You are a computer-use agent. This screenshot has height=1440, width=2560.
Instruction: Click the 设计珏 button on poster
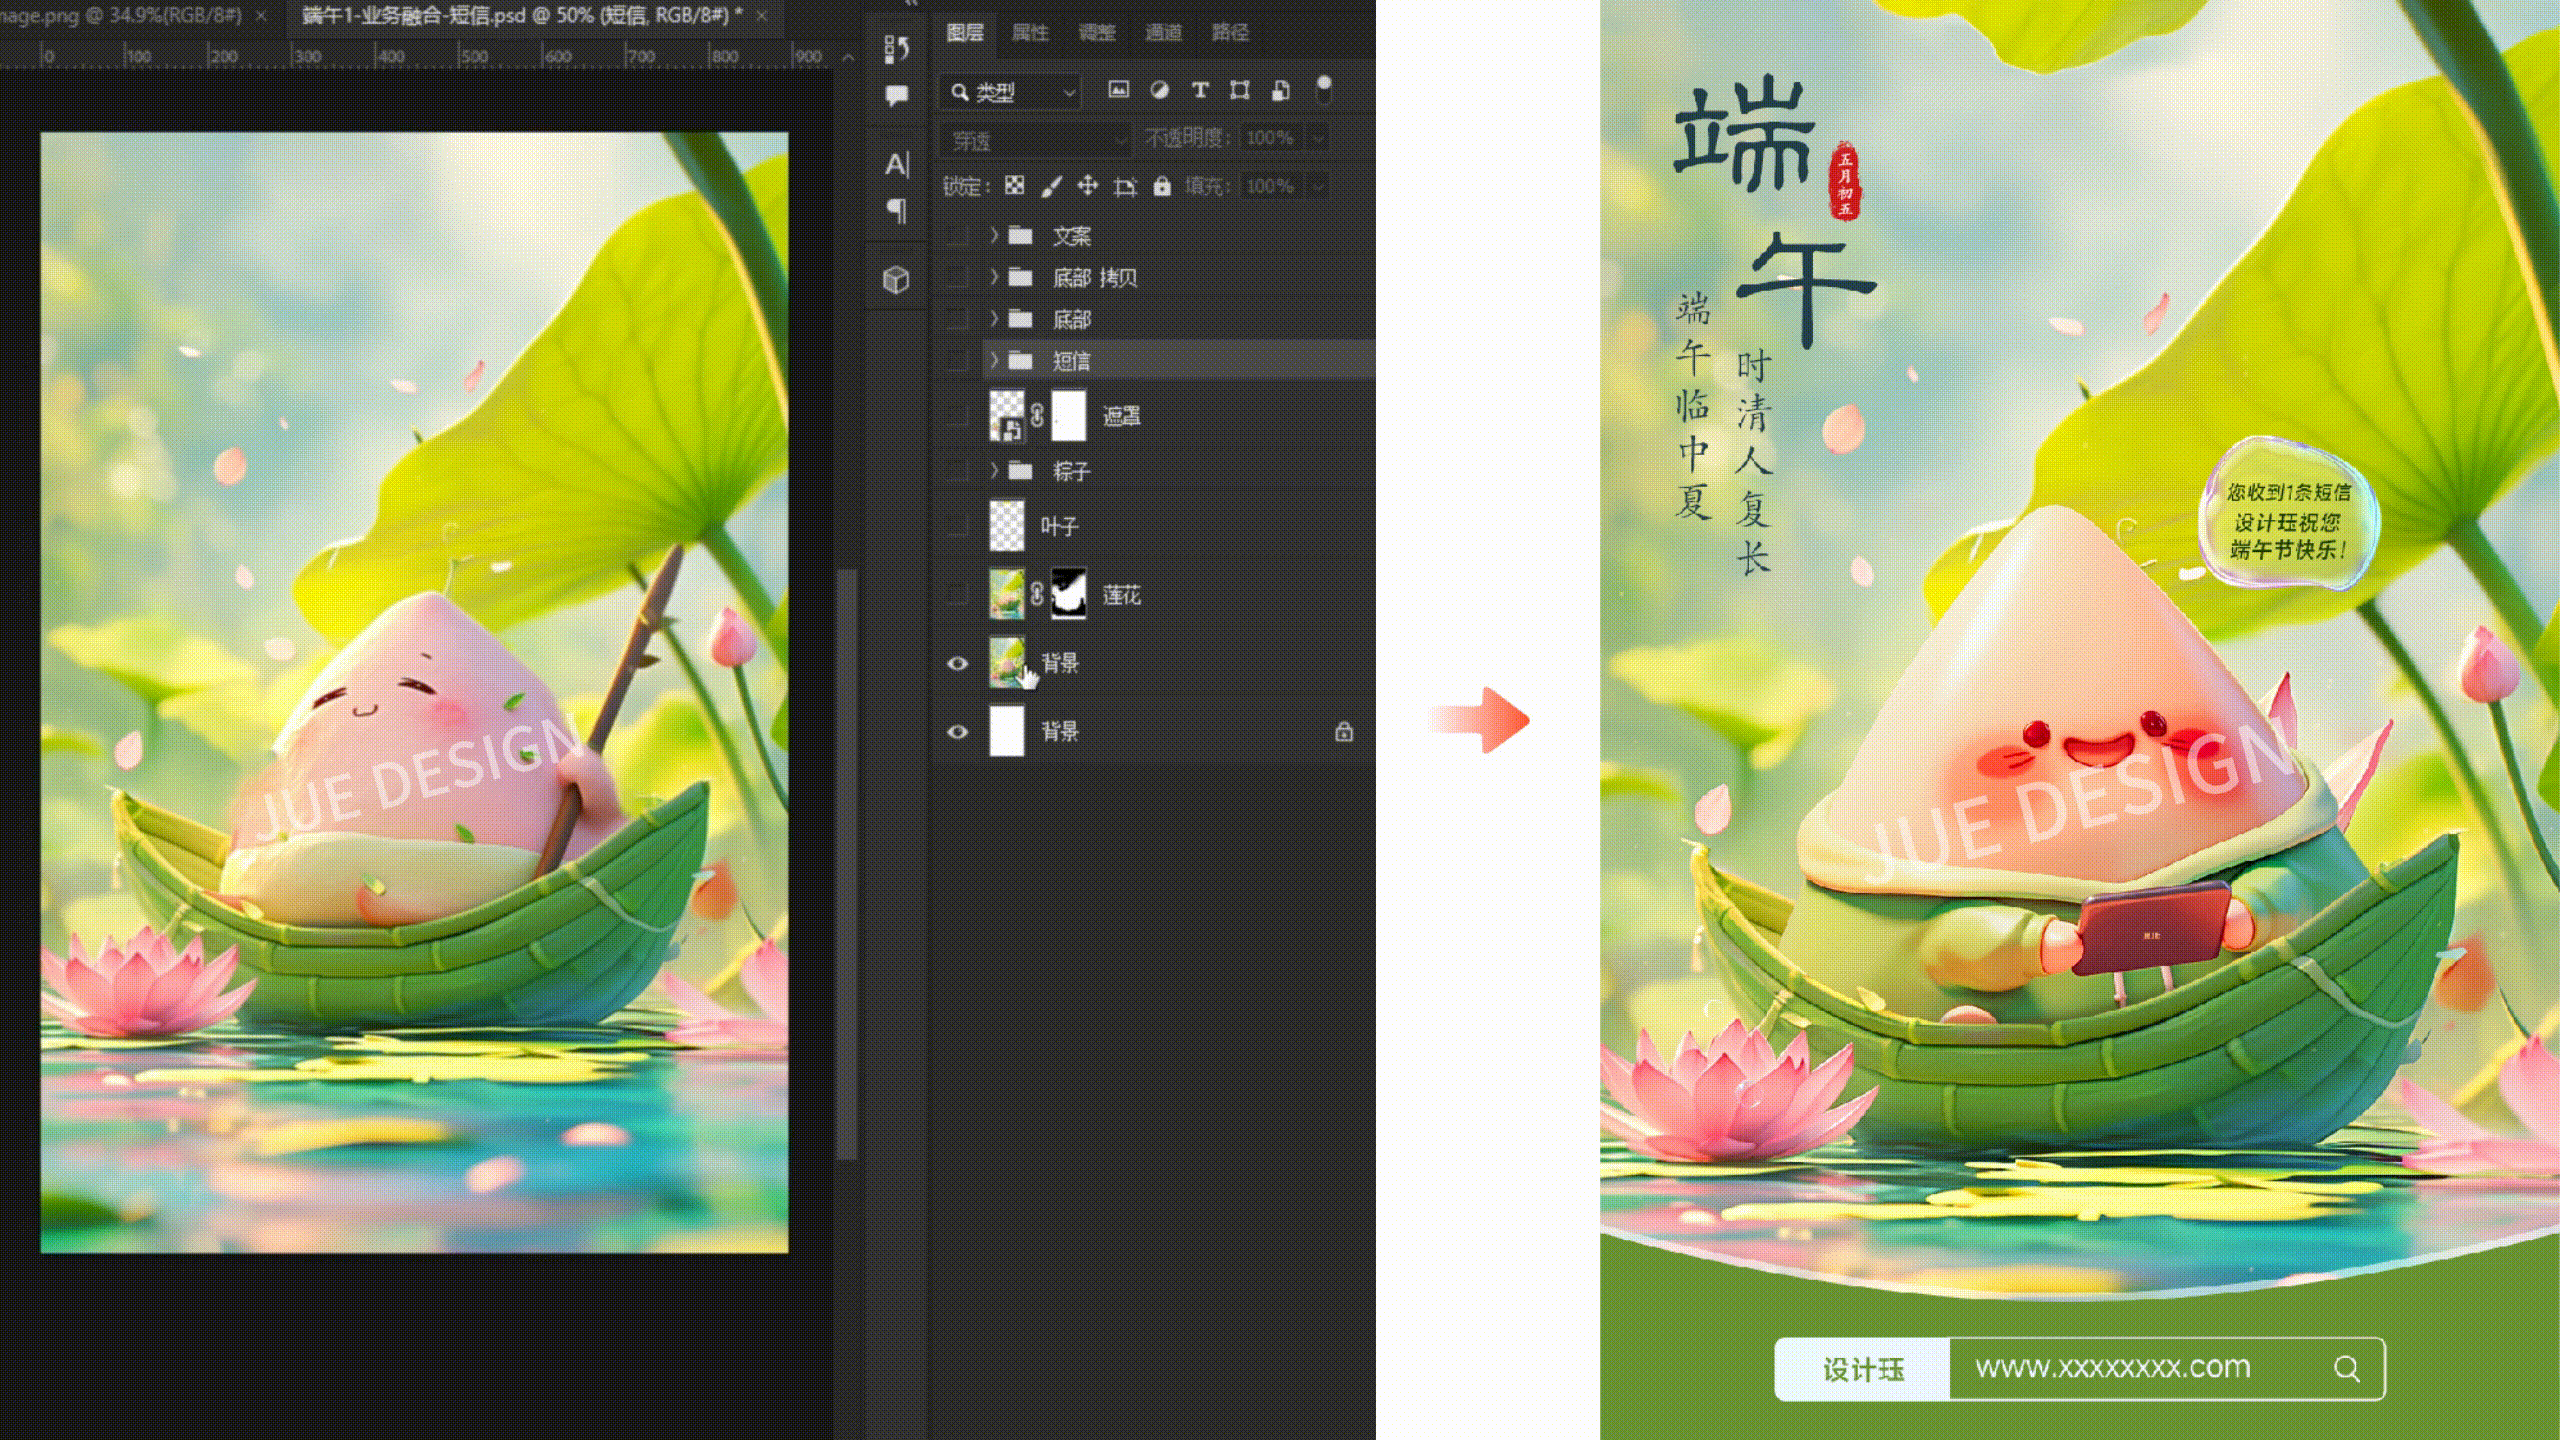[x=1863, y=1369]
